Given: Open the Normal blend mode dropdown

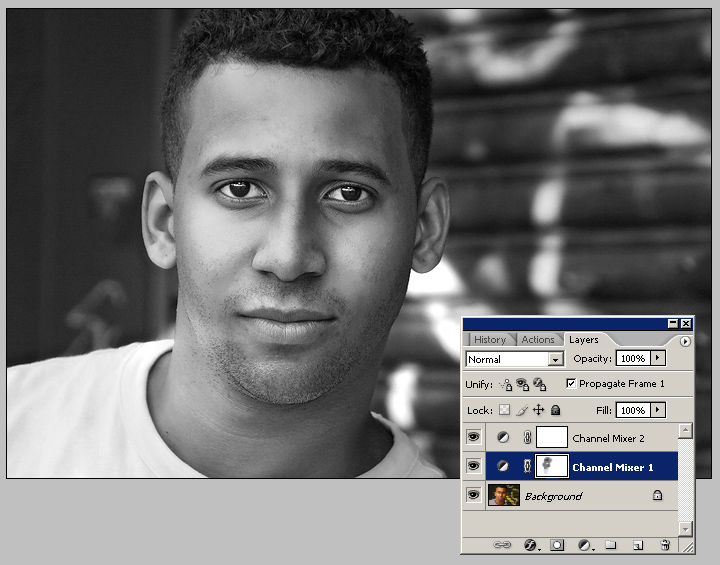Looking at the screenshot, I should pos(556,359).
